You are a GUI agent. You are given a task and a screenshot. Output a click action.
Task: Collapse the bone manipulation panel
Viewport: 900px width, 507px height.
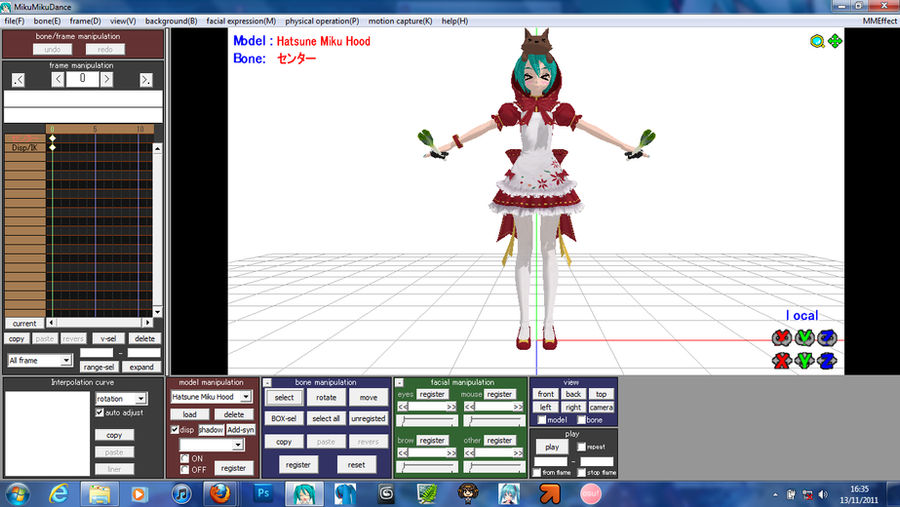click(x=267, y=382)
